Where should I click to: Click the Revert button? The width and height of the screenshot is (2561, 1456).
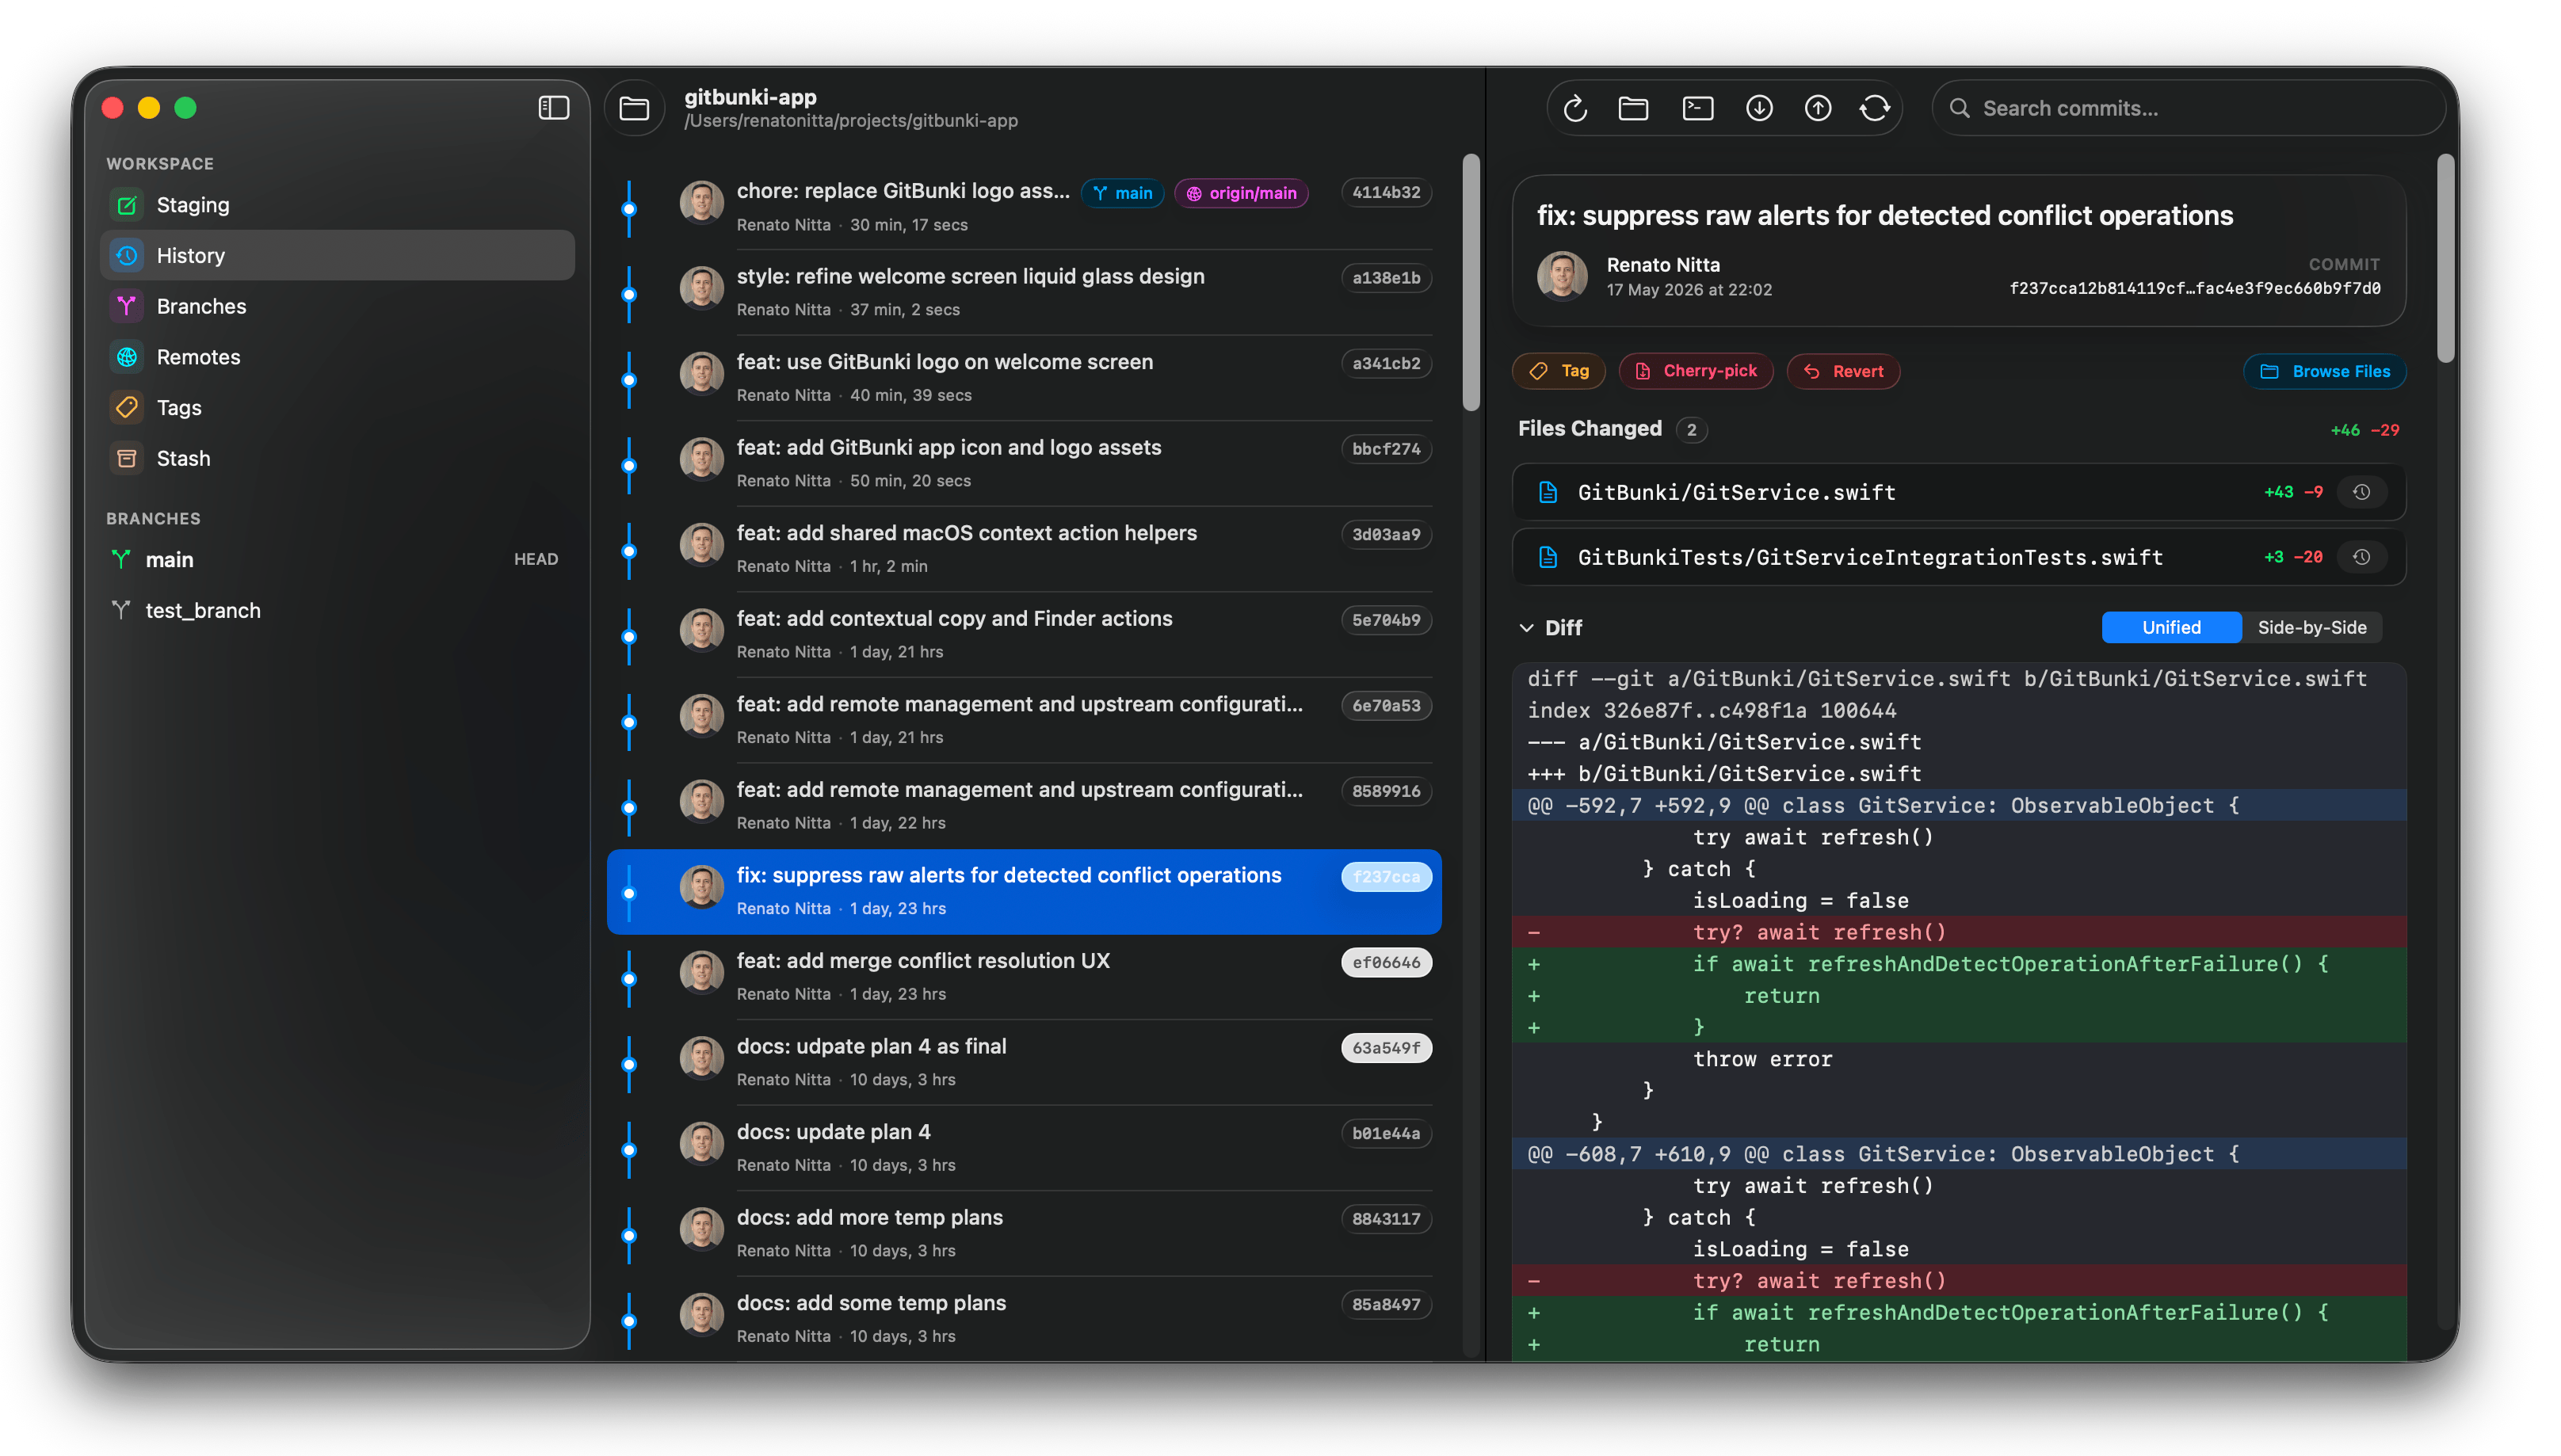click(x=1843, y=371)
